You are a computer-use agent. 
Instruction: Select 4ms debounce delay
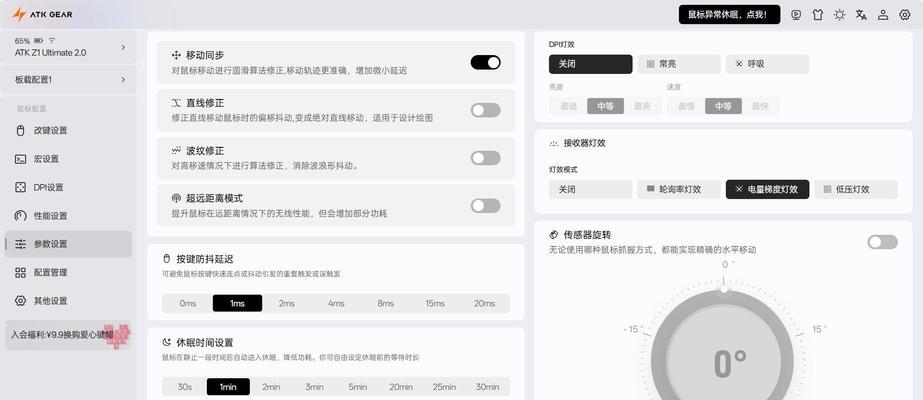tap(336, 304)
